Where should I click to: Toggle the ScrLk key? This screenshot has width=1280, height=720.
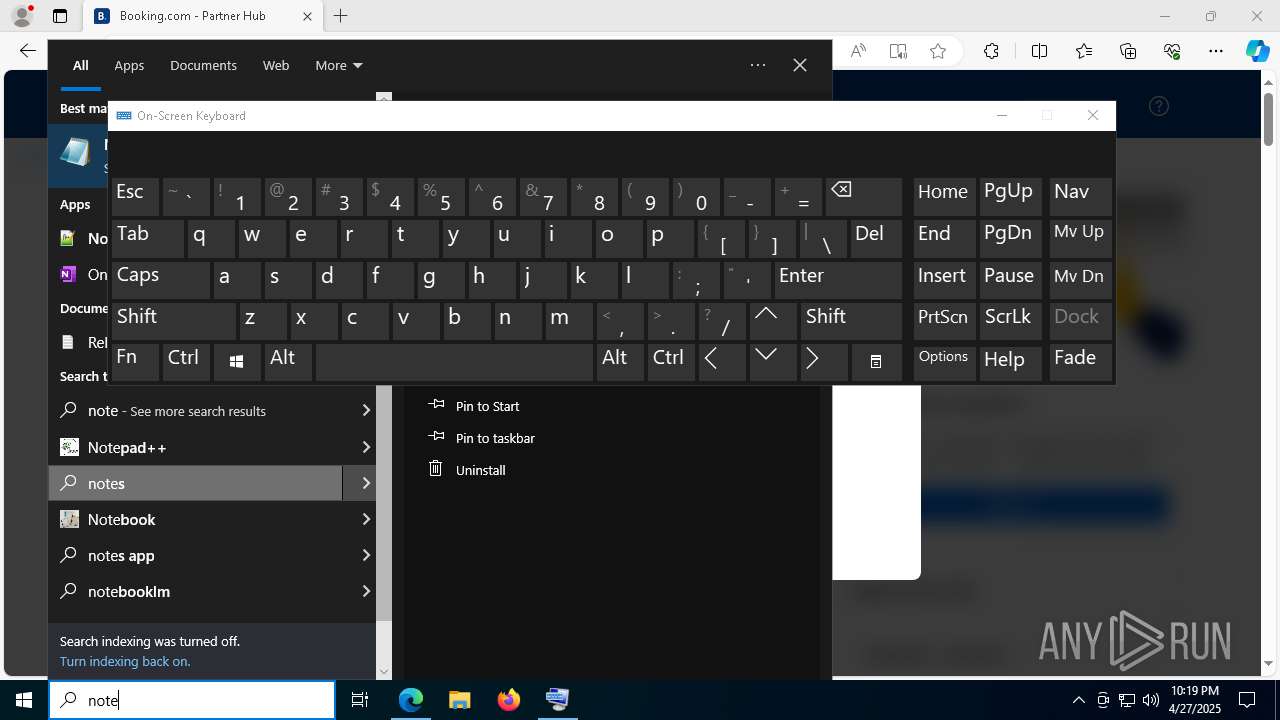1010,320
